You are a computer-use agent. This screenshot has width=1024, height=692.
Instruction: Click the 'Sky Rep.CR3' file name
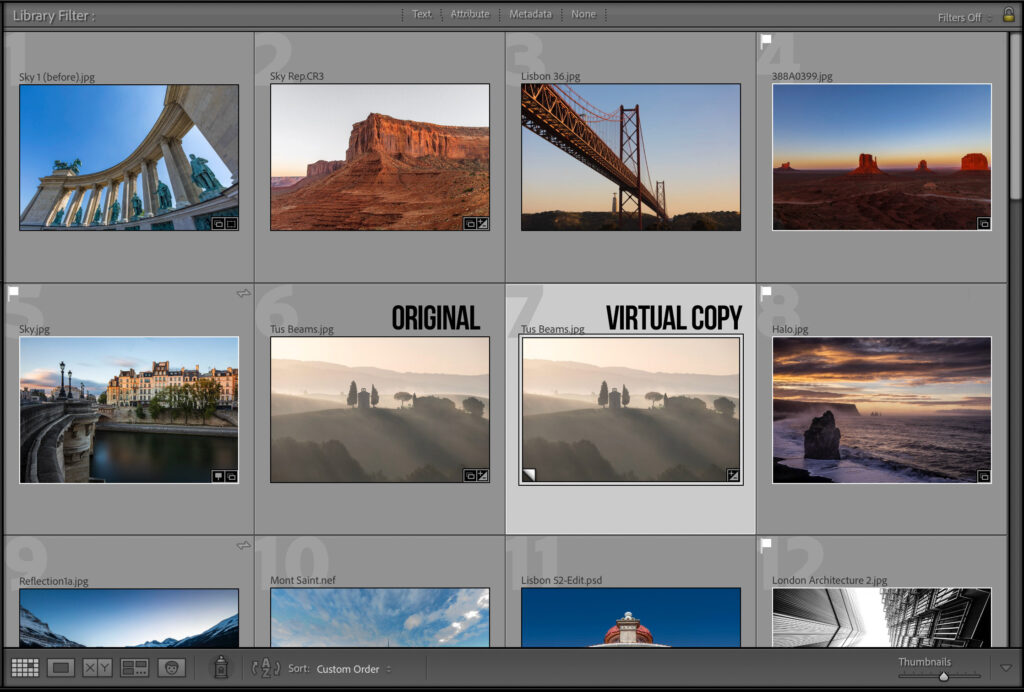[x=296, y=76]
